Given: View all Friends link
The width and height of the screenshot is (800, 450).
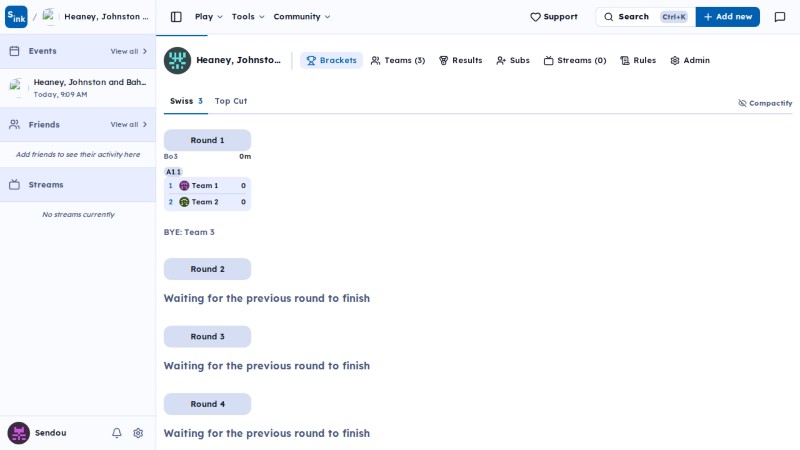Looking at the screenshot, I should click(129, 124).
